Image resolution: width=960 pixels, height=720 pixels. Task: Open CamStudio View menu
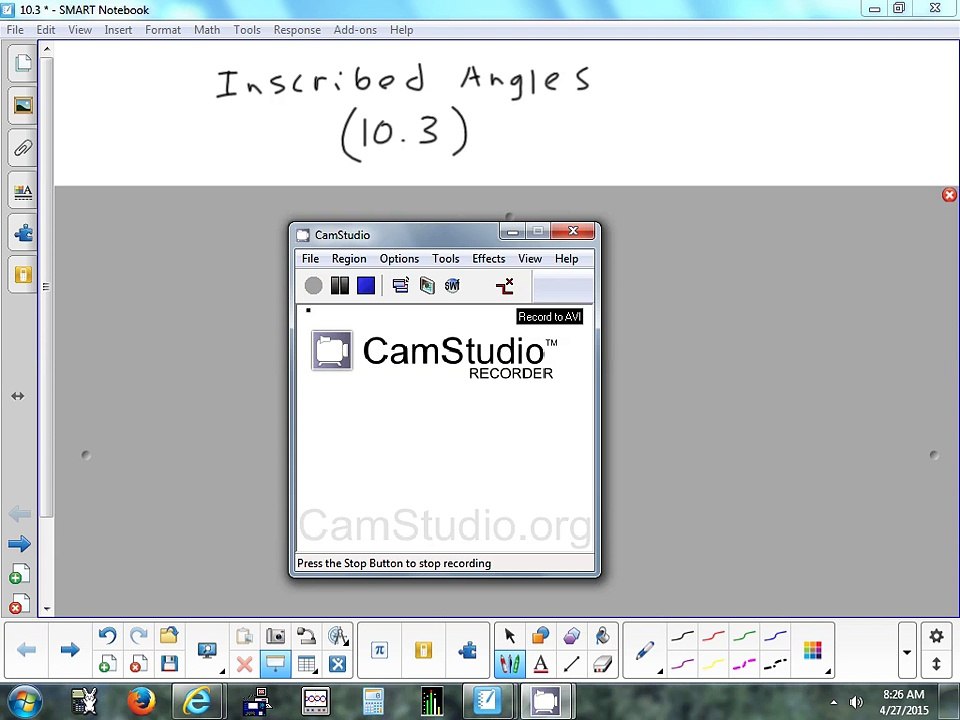pyautogui.click(x=530, y=259)
